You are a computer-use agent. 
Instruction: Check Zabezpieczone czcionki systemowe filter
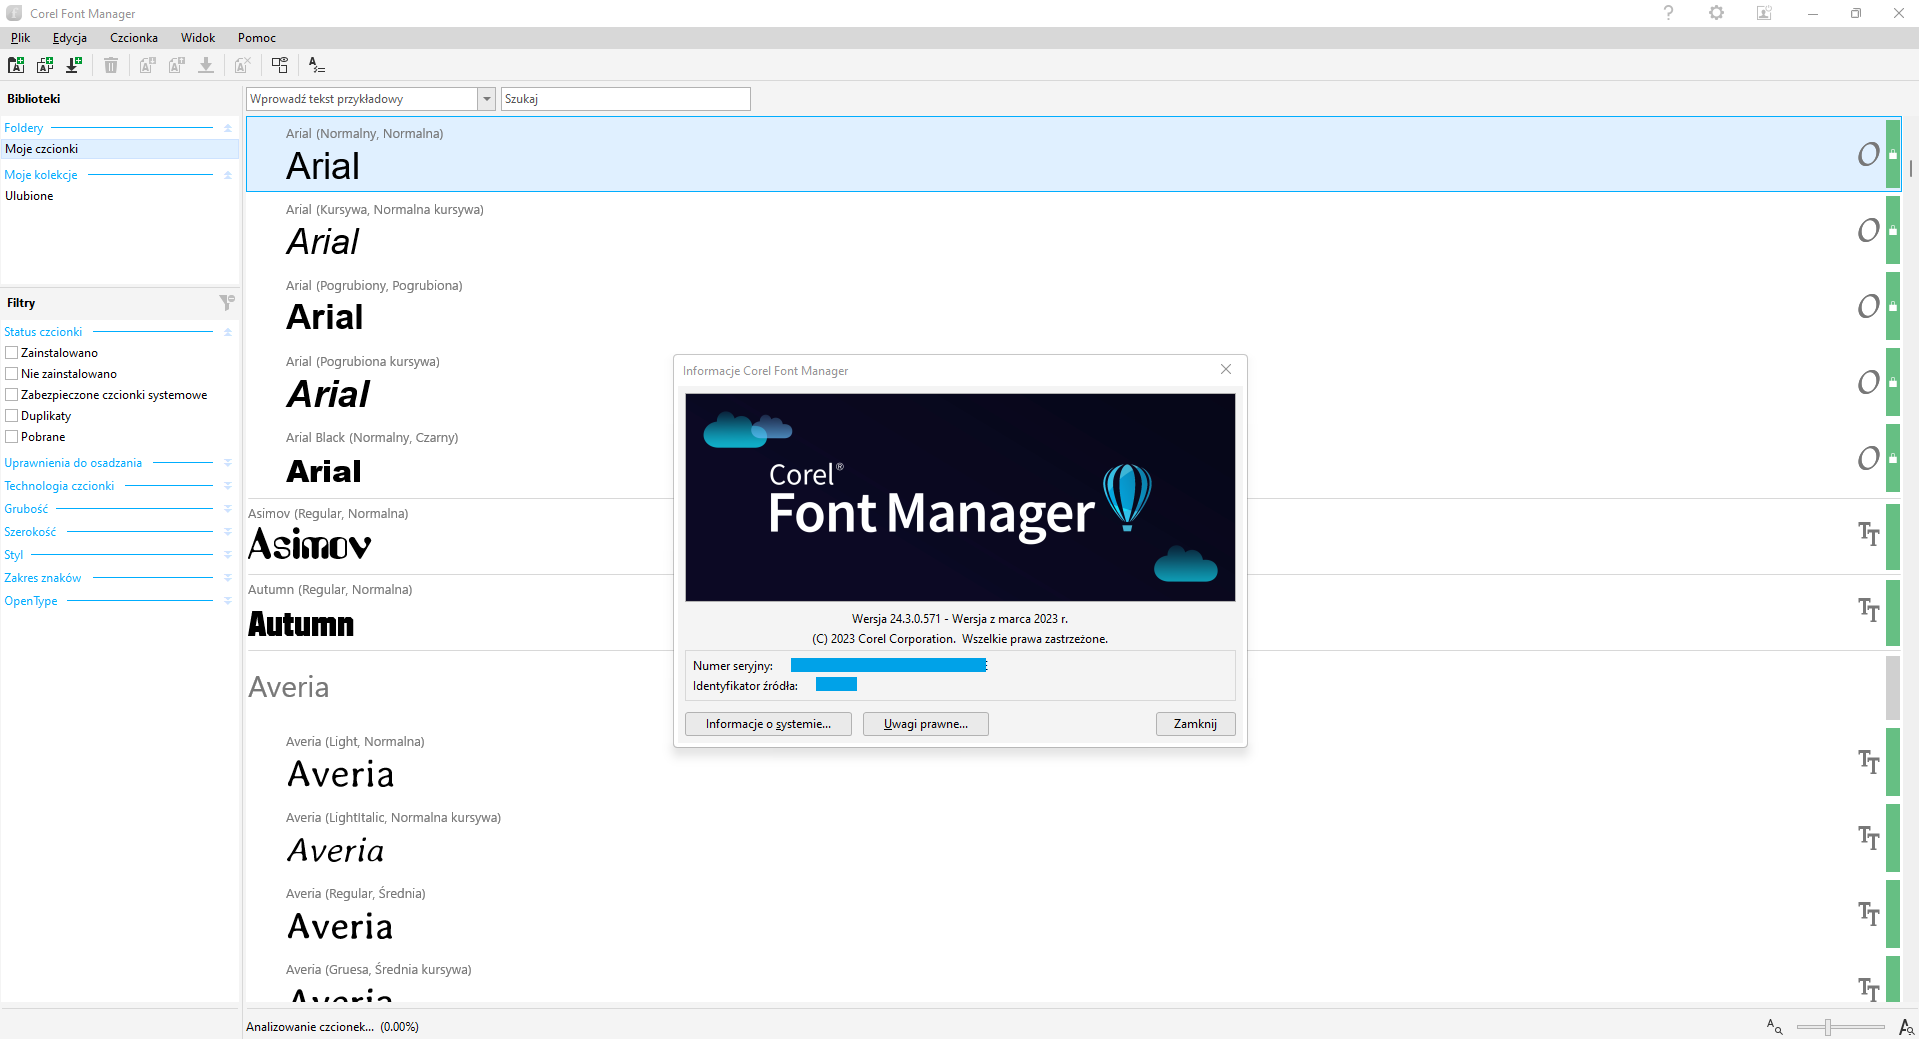coord(12,395)
